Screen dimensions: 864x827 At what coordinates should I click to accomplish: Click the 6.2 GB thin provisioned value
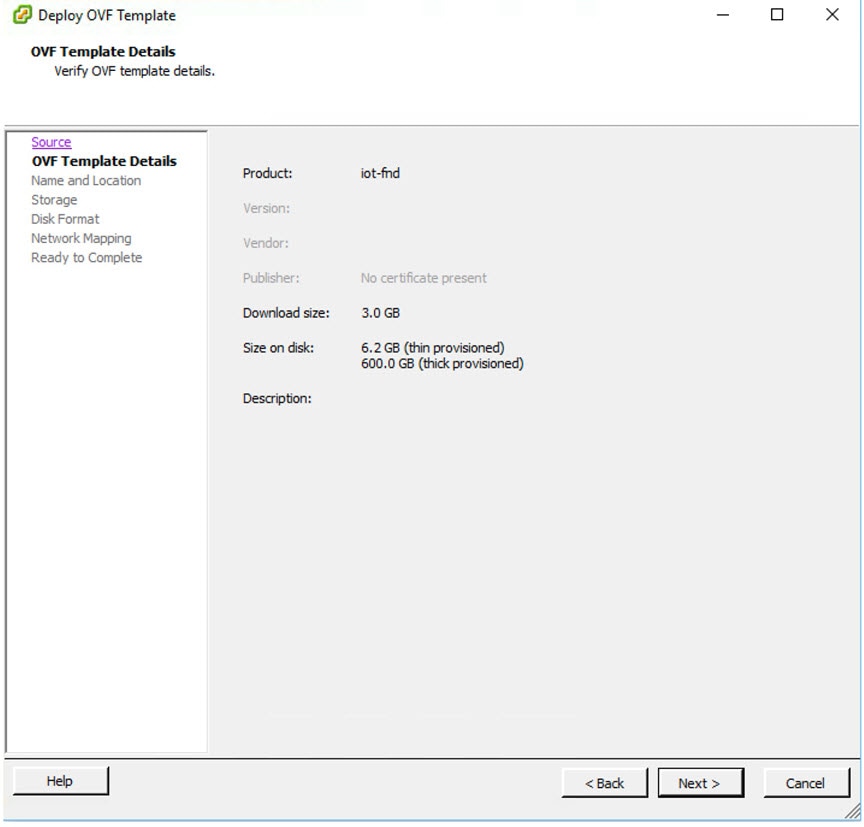click(433, 348)
